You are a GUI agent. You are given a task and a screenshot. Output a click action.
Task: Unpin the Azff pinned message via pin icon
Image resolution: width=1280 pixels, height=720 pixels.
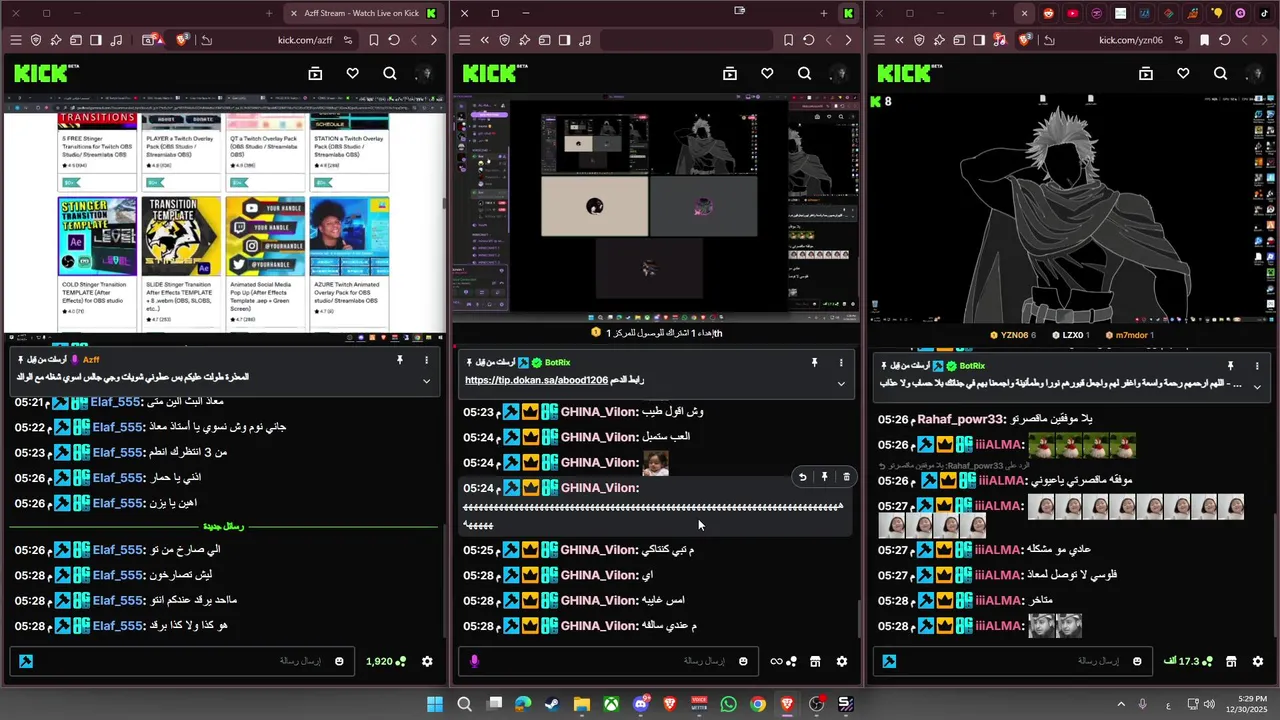point(399,360)
